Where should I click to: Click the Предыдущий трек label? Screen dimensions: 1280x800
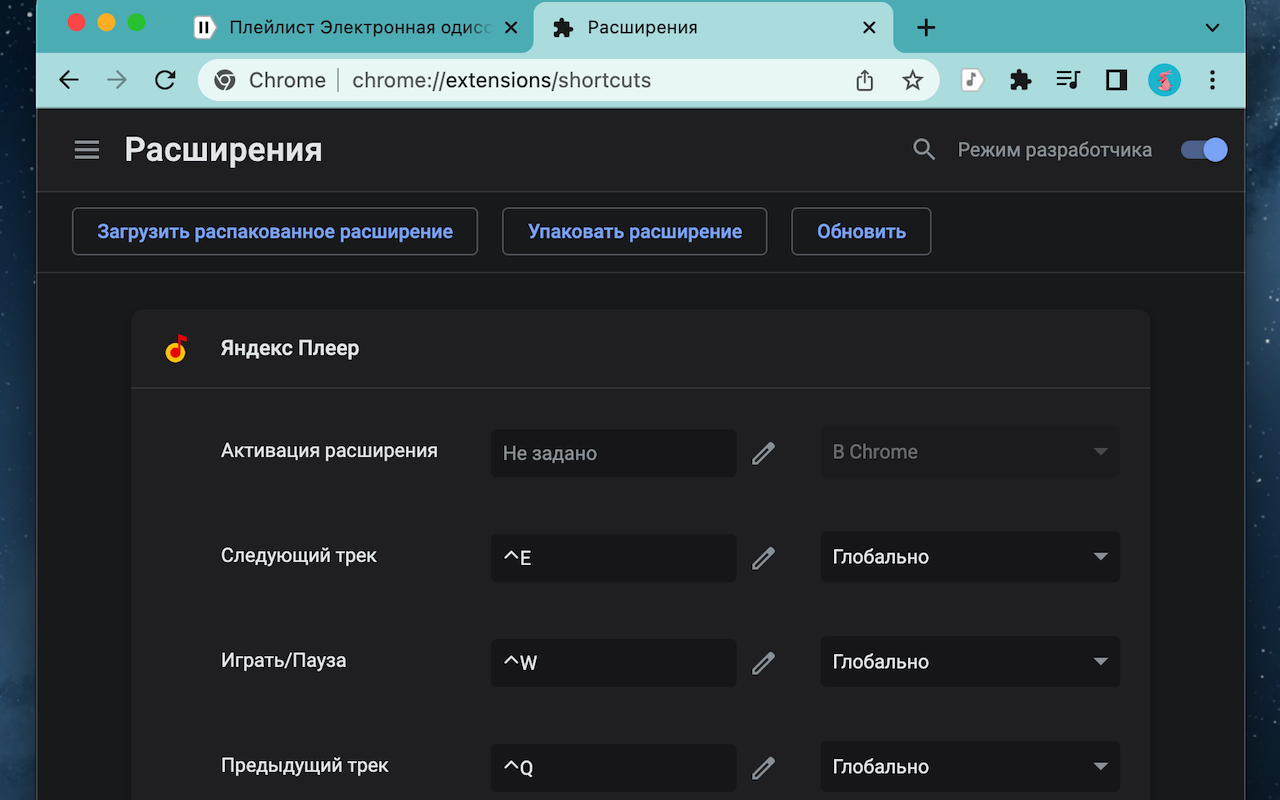click(305, 766)
